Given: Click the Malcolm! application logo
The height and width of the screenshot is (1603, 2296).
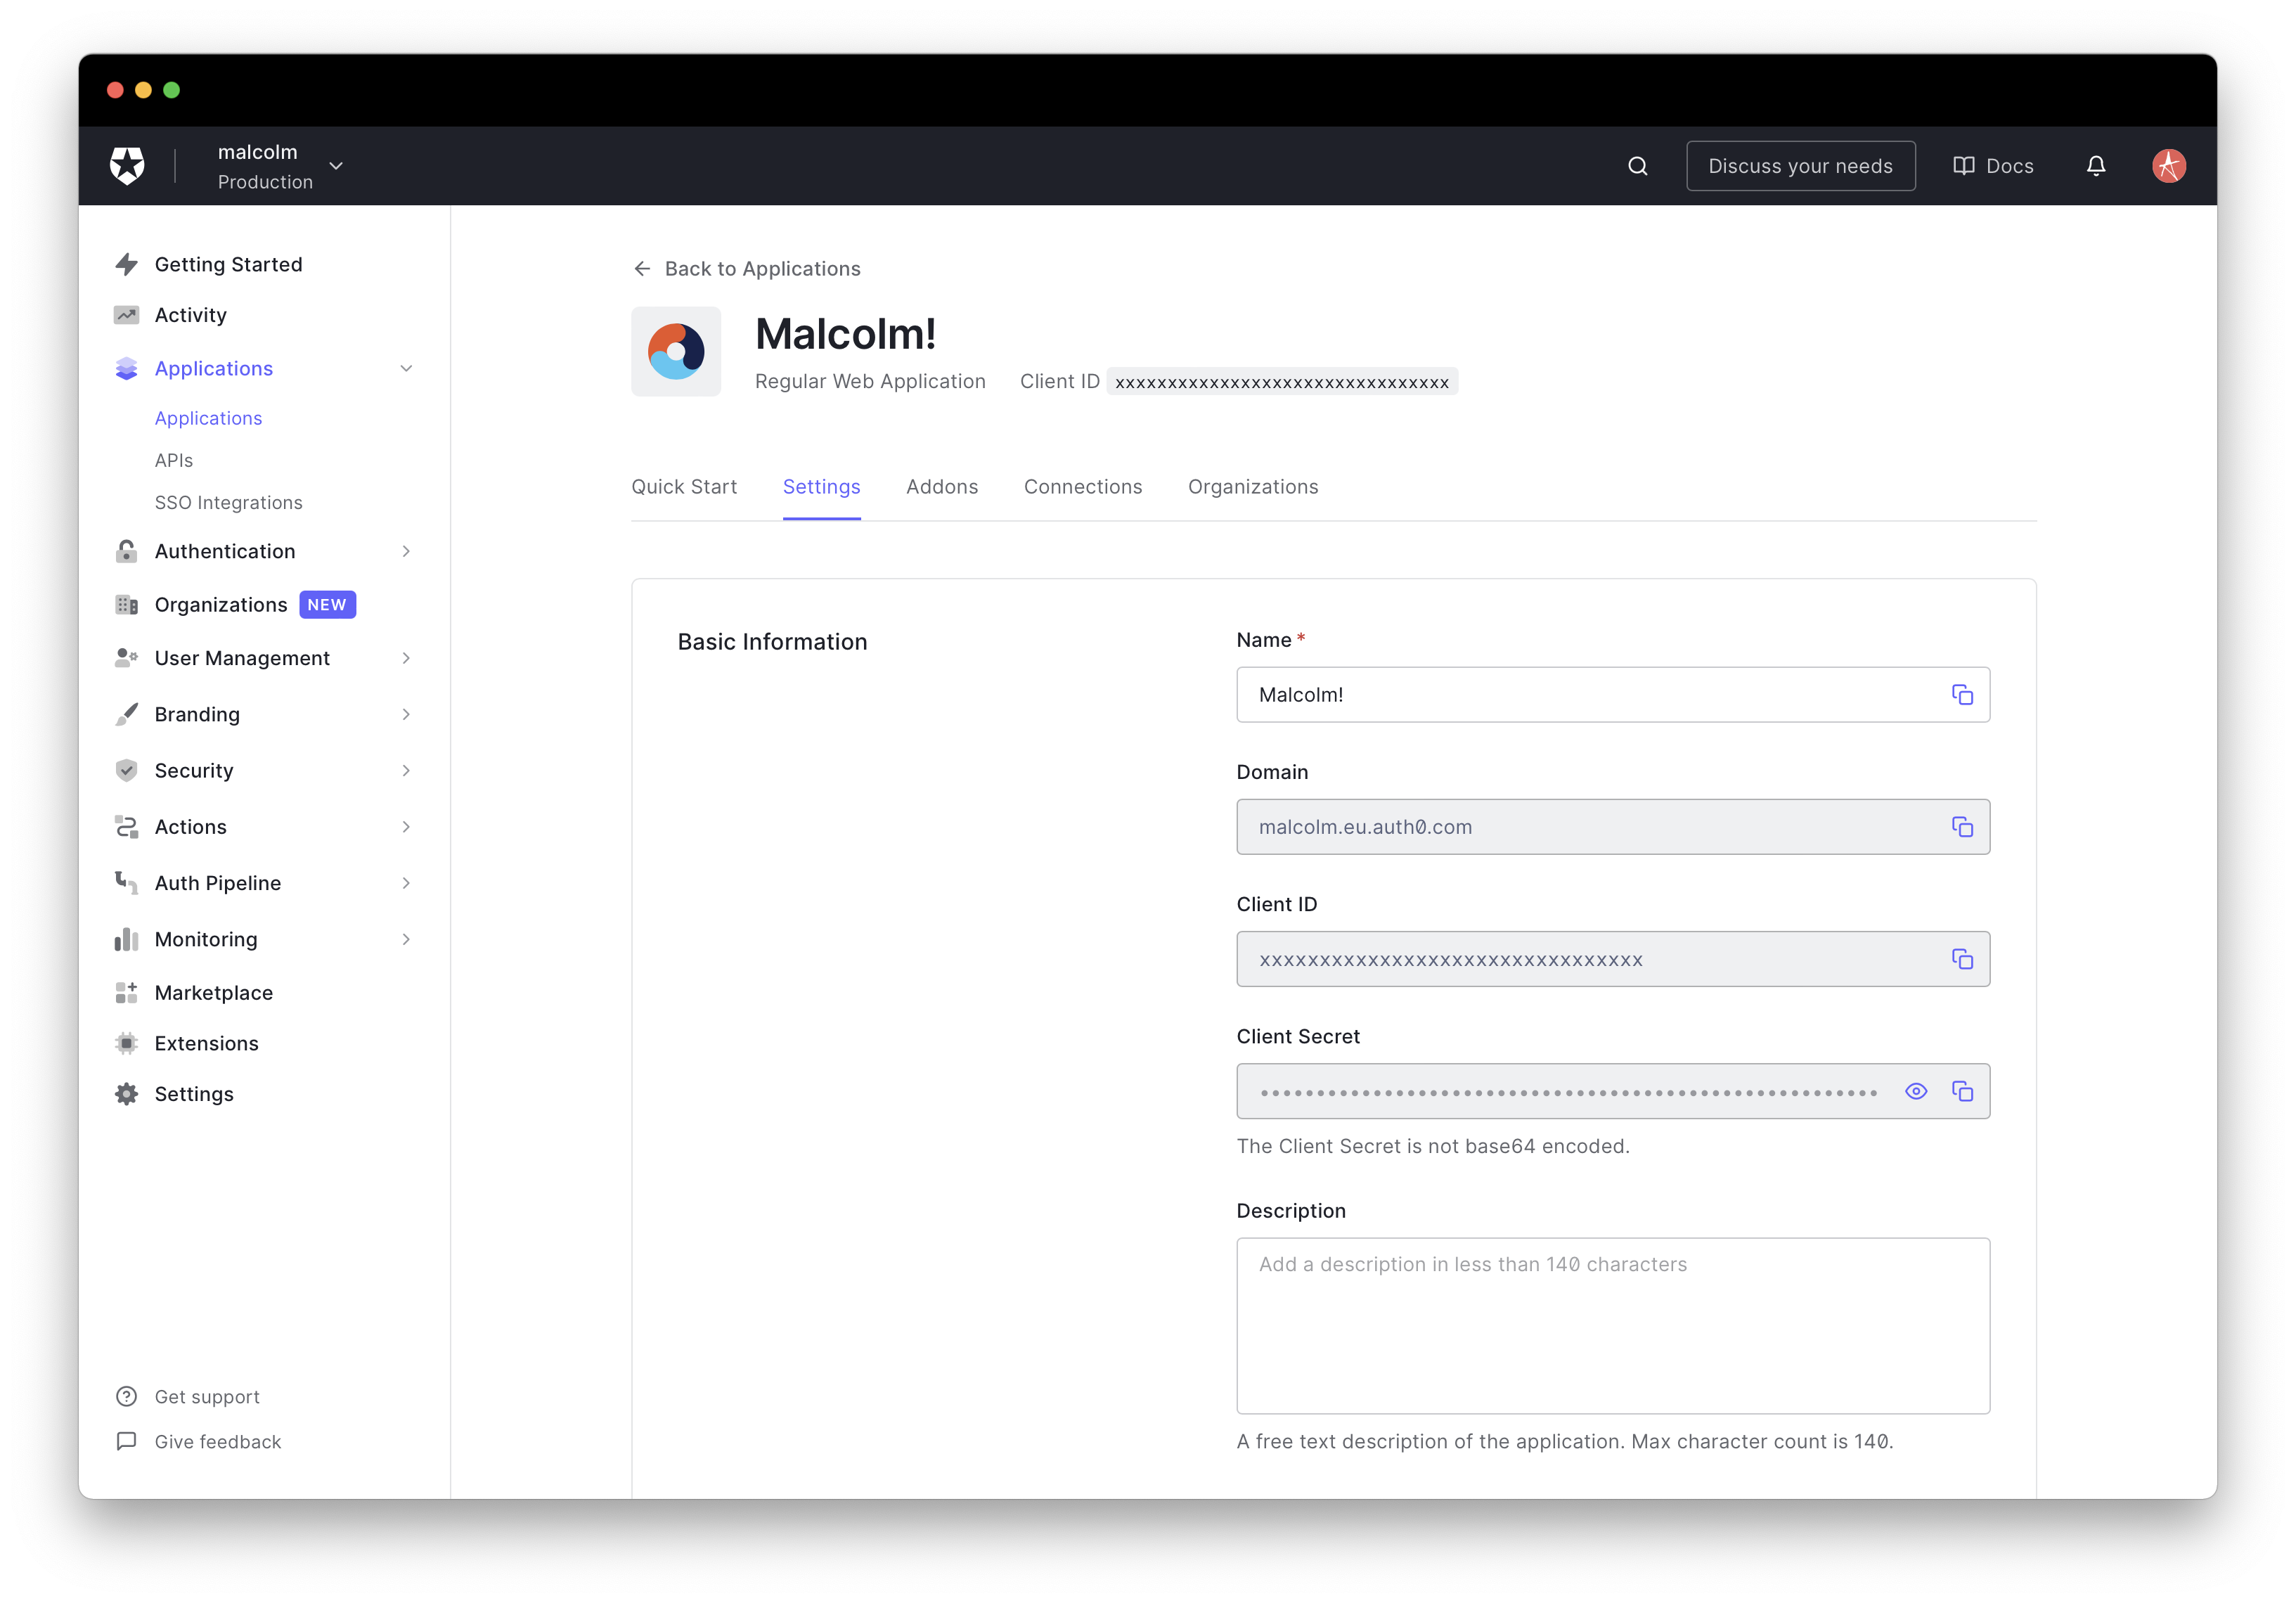Looking at the screenshot, I should (676, 351).
